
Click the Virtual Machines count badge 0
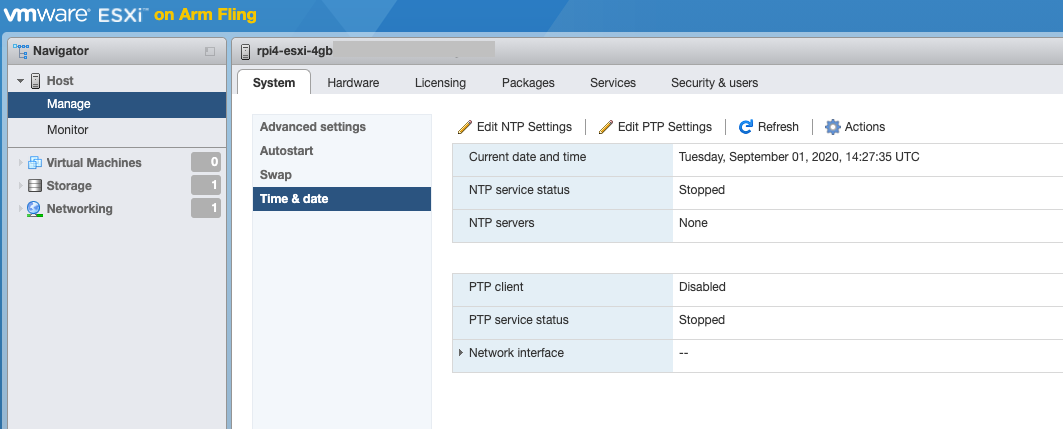(x=206, y=162)
